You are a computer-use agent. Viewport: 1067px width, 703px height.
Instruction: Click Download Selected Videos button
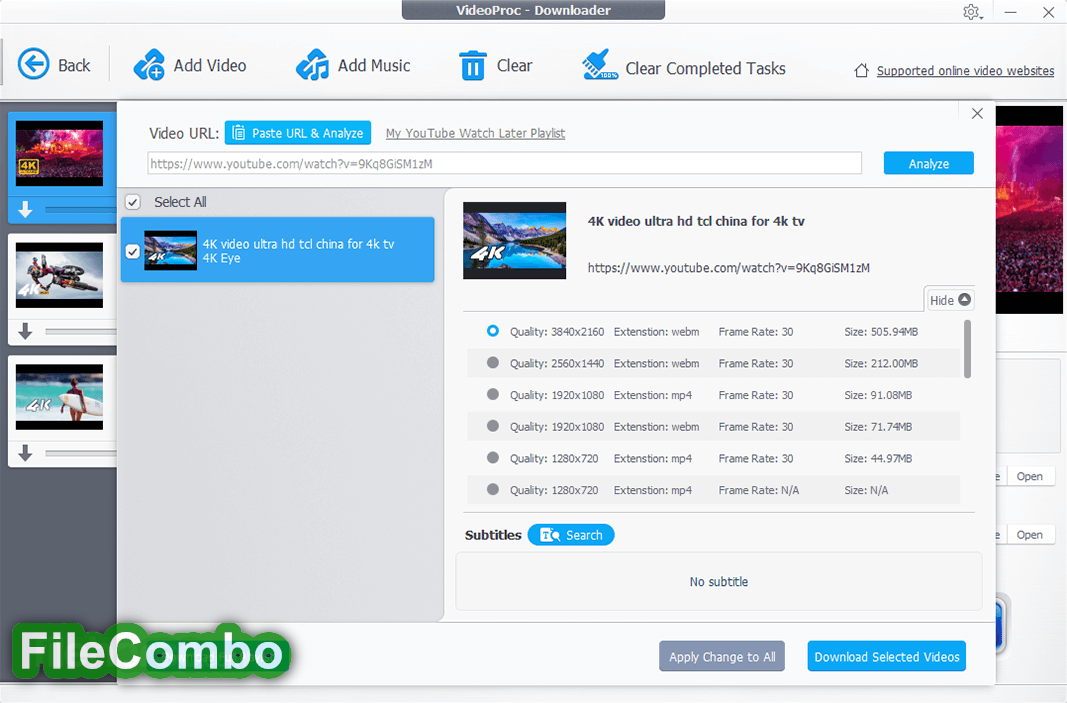coord(887,657)
